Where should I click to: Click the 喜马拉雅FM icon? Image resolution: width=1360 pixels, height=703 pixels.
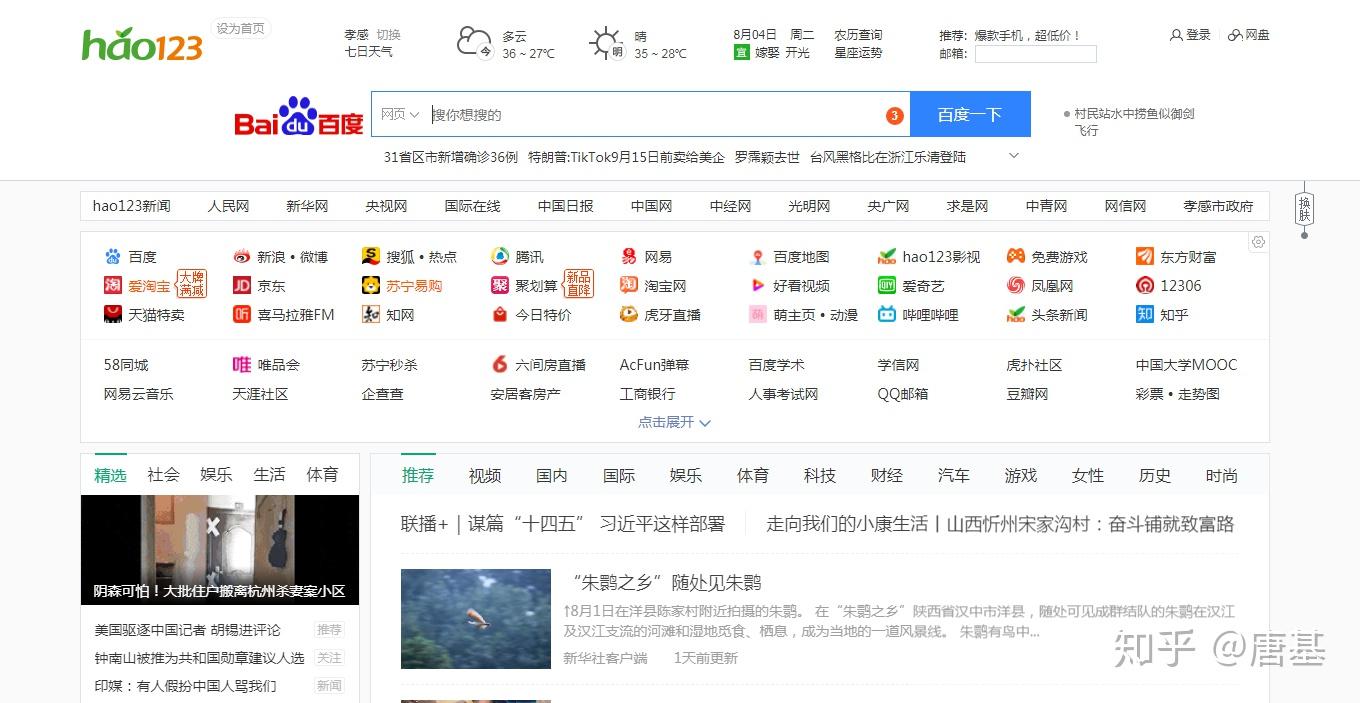coord(242,315)
